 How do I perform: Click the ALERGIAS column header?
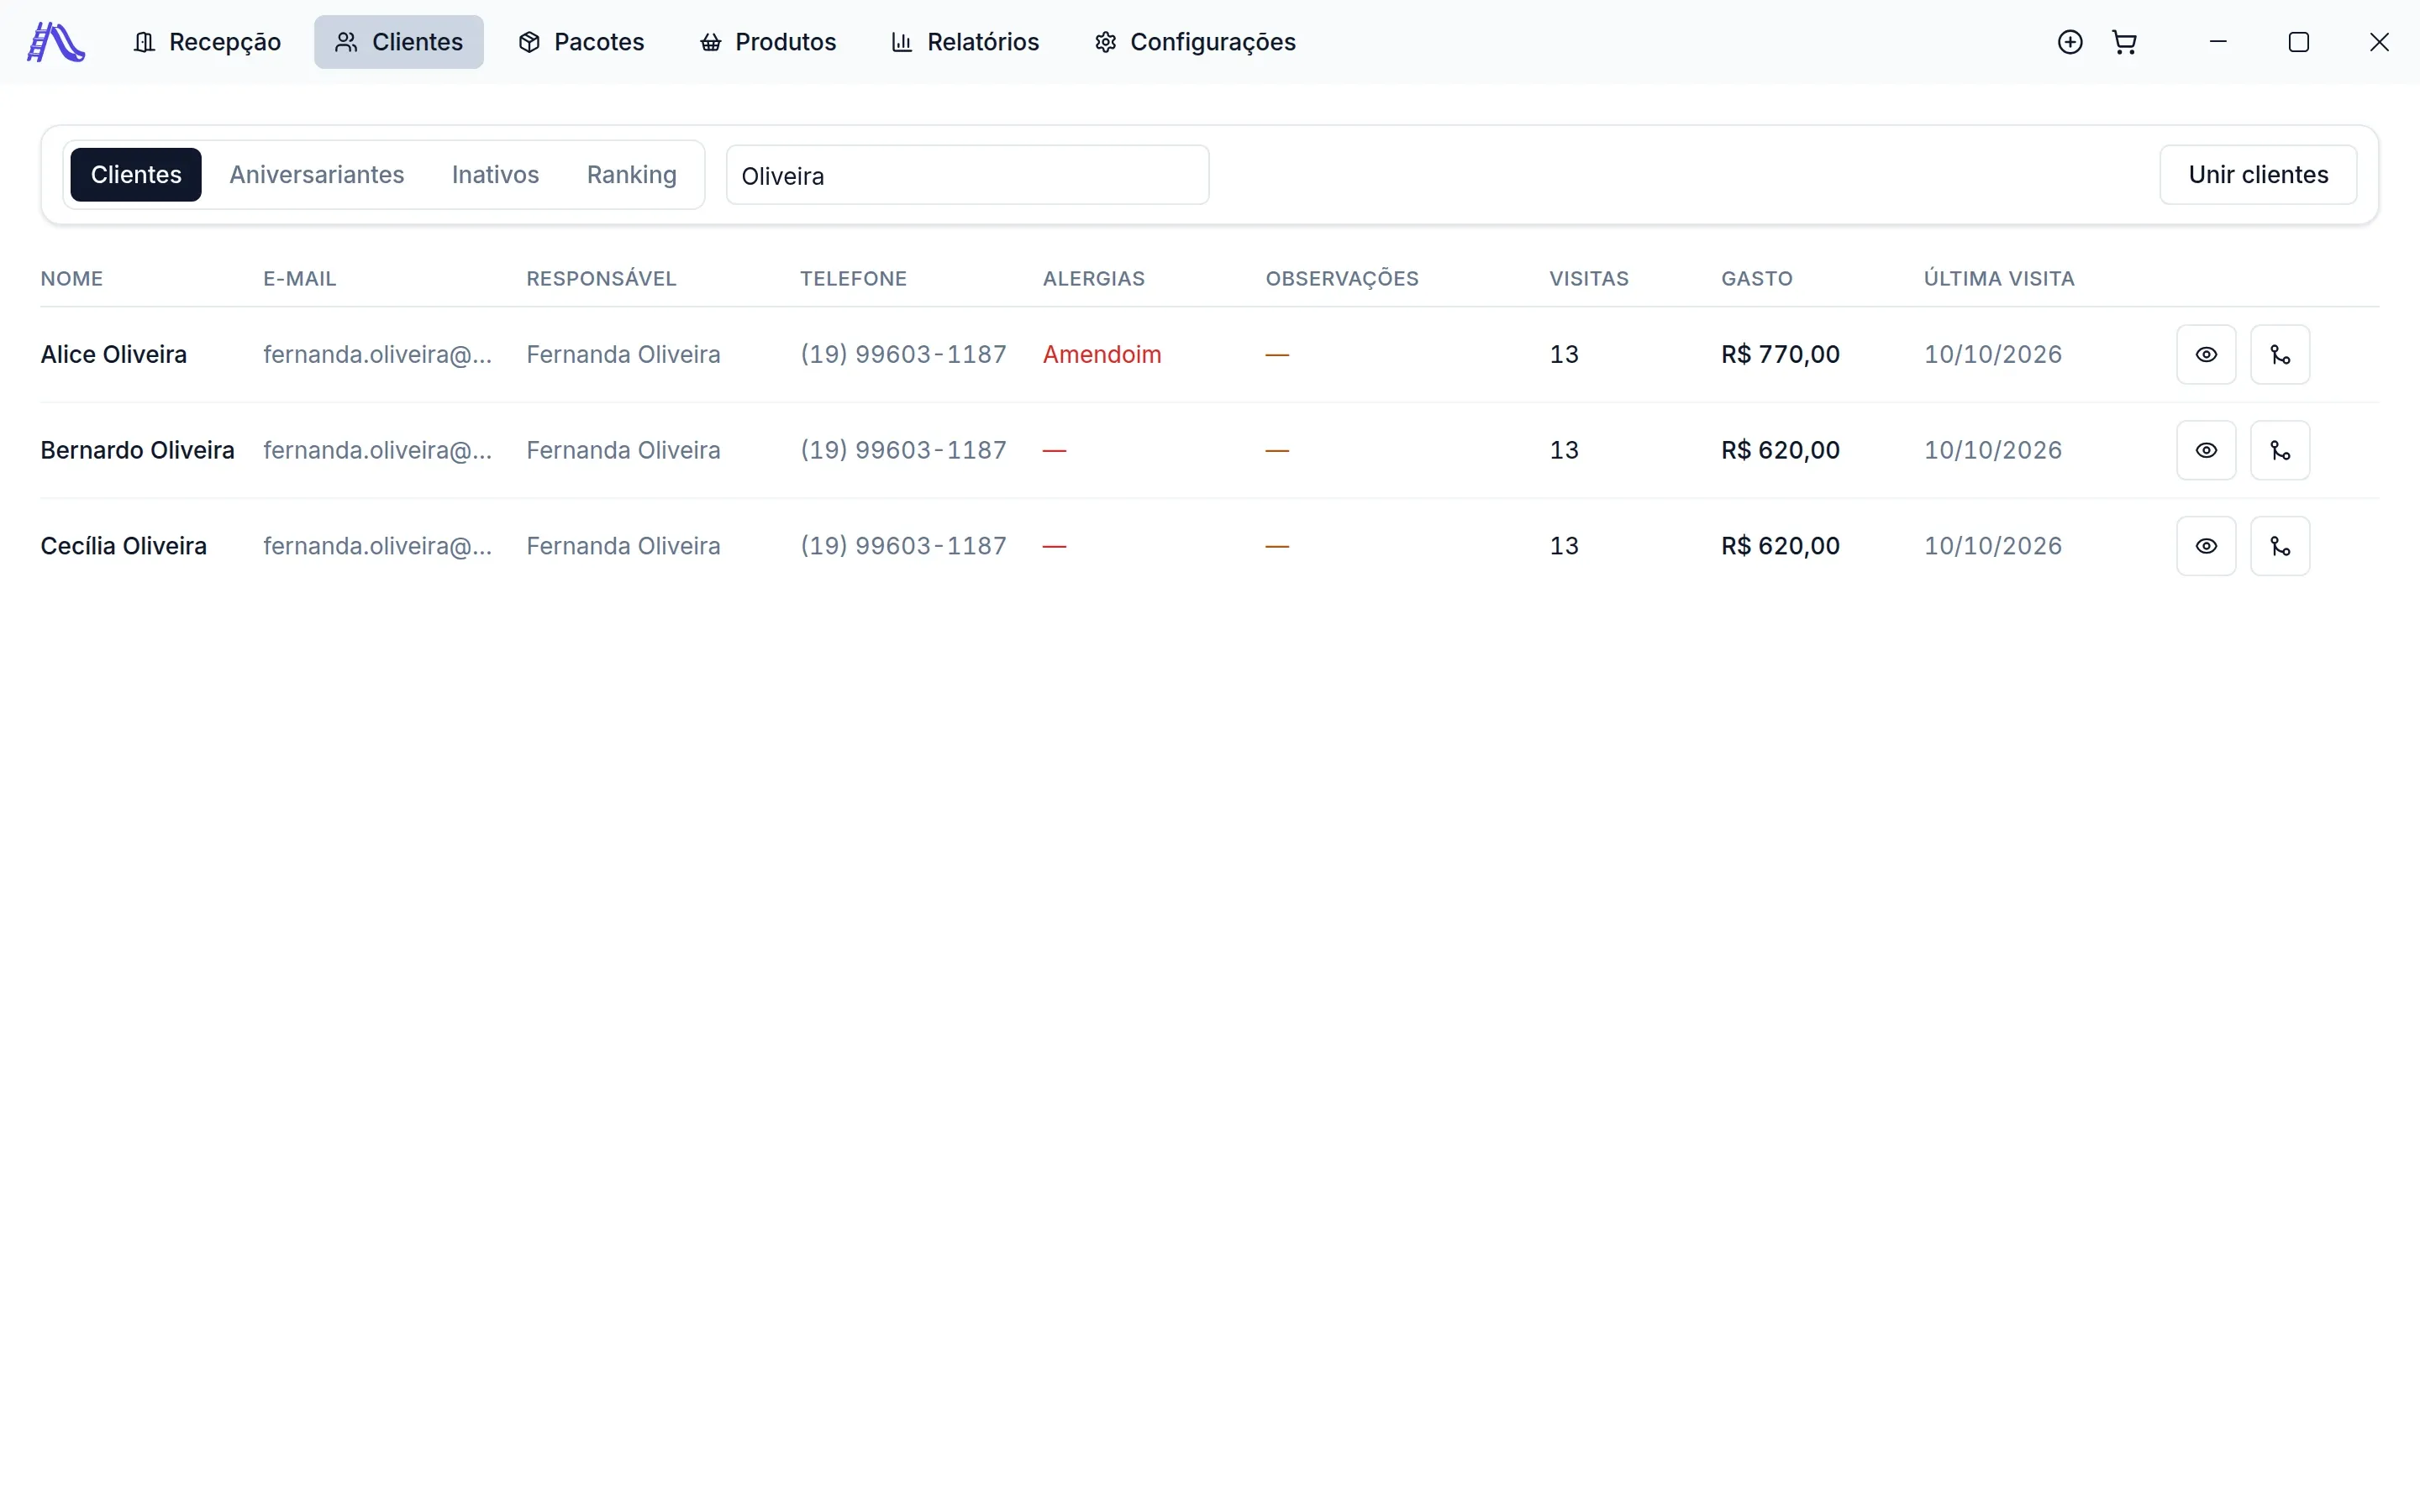1094,279
